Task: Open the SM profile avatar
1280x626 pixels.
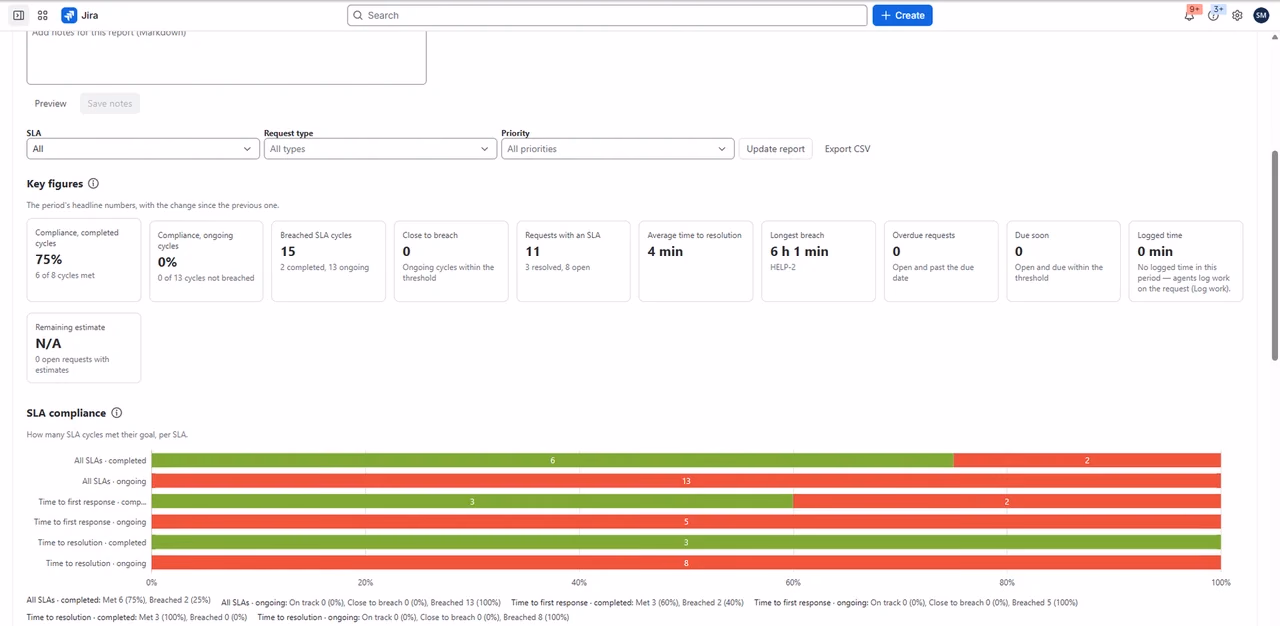Action: click(1261, 15)
